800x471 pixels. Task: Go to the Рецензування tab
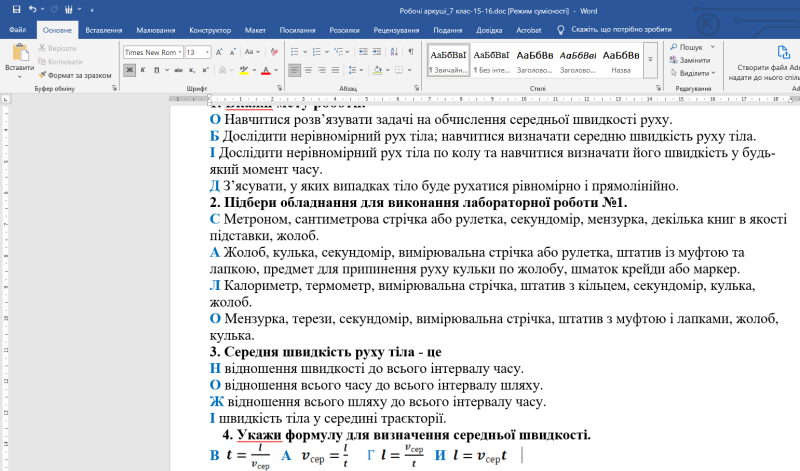click(x=396, y=30)
